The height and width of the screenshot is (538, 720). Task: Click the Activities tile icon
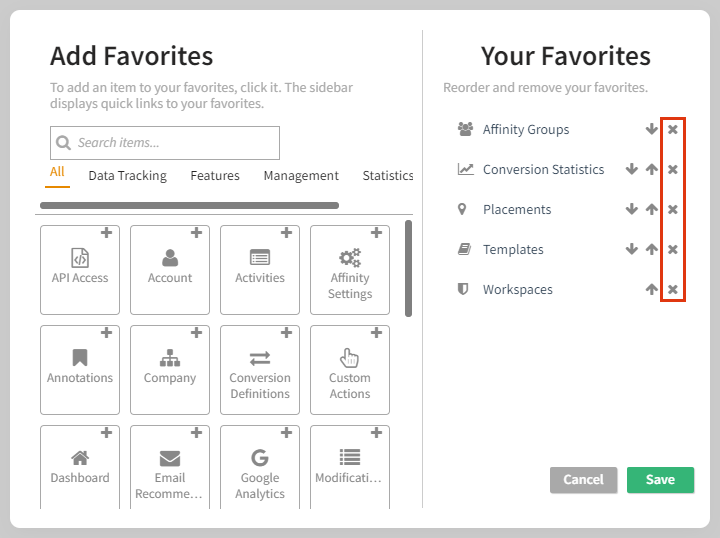tap(260, 257)
